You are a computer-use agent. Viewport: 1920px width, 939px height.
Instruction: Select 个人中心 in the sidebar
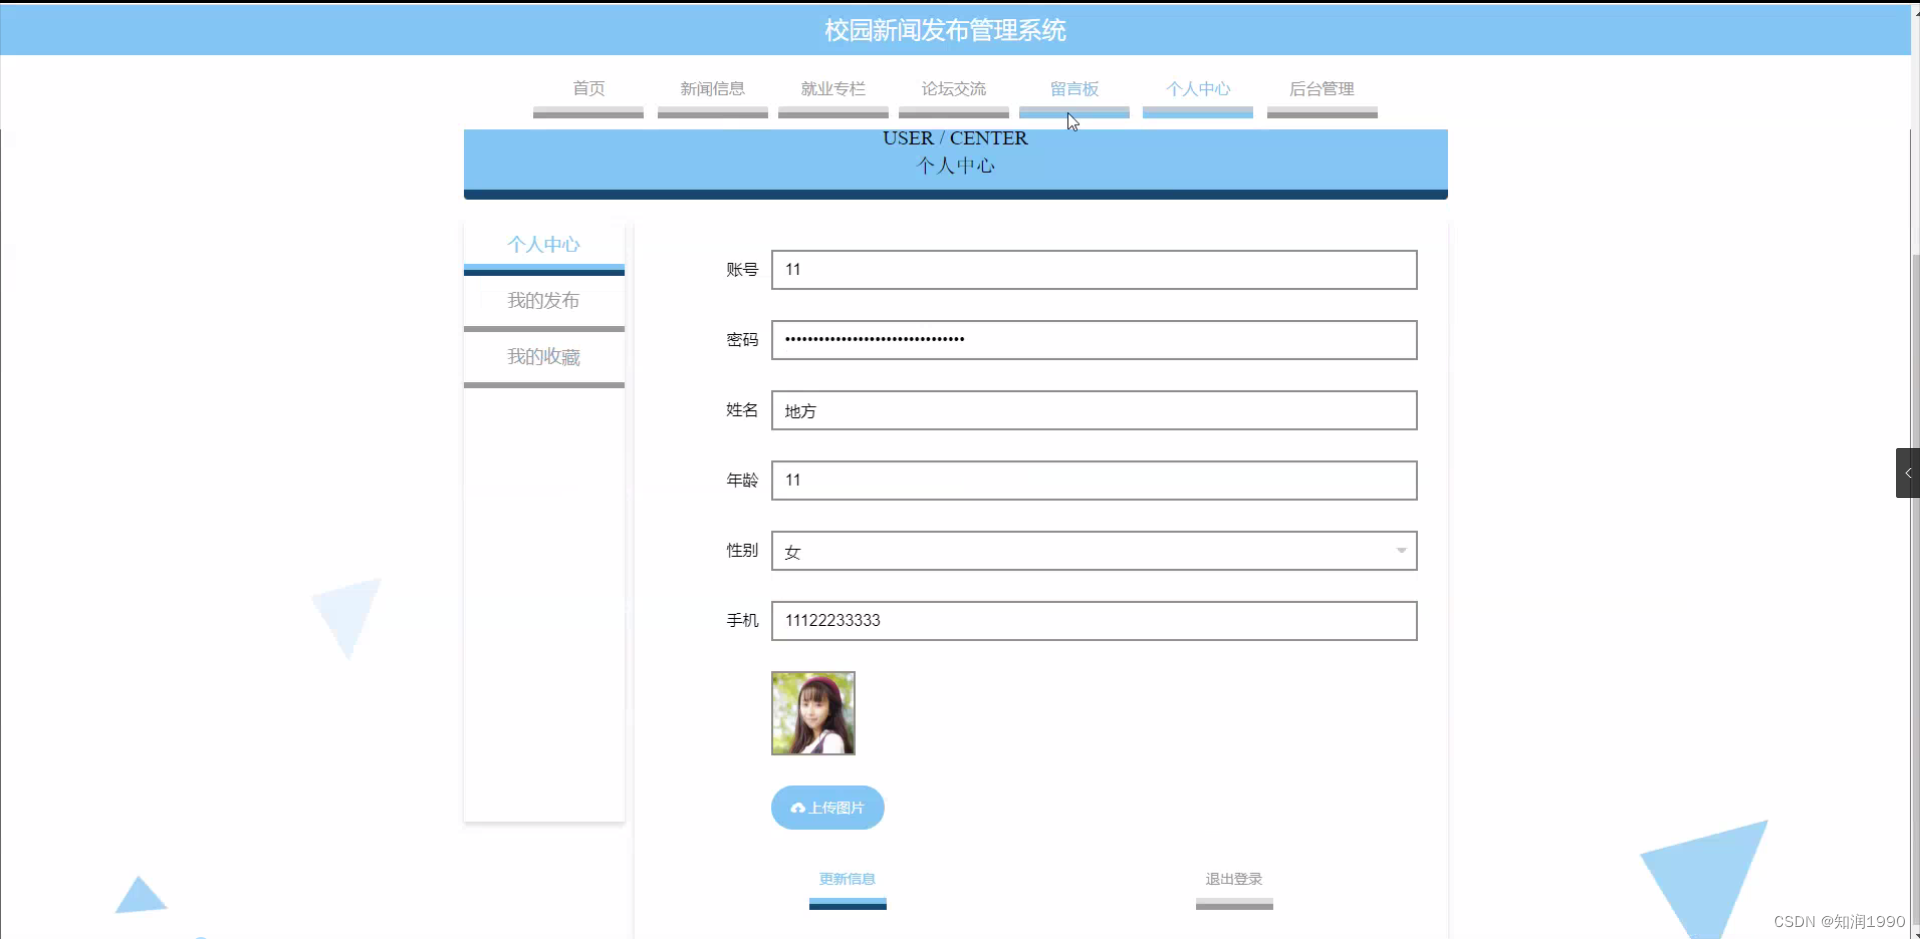pos(544,243)
